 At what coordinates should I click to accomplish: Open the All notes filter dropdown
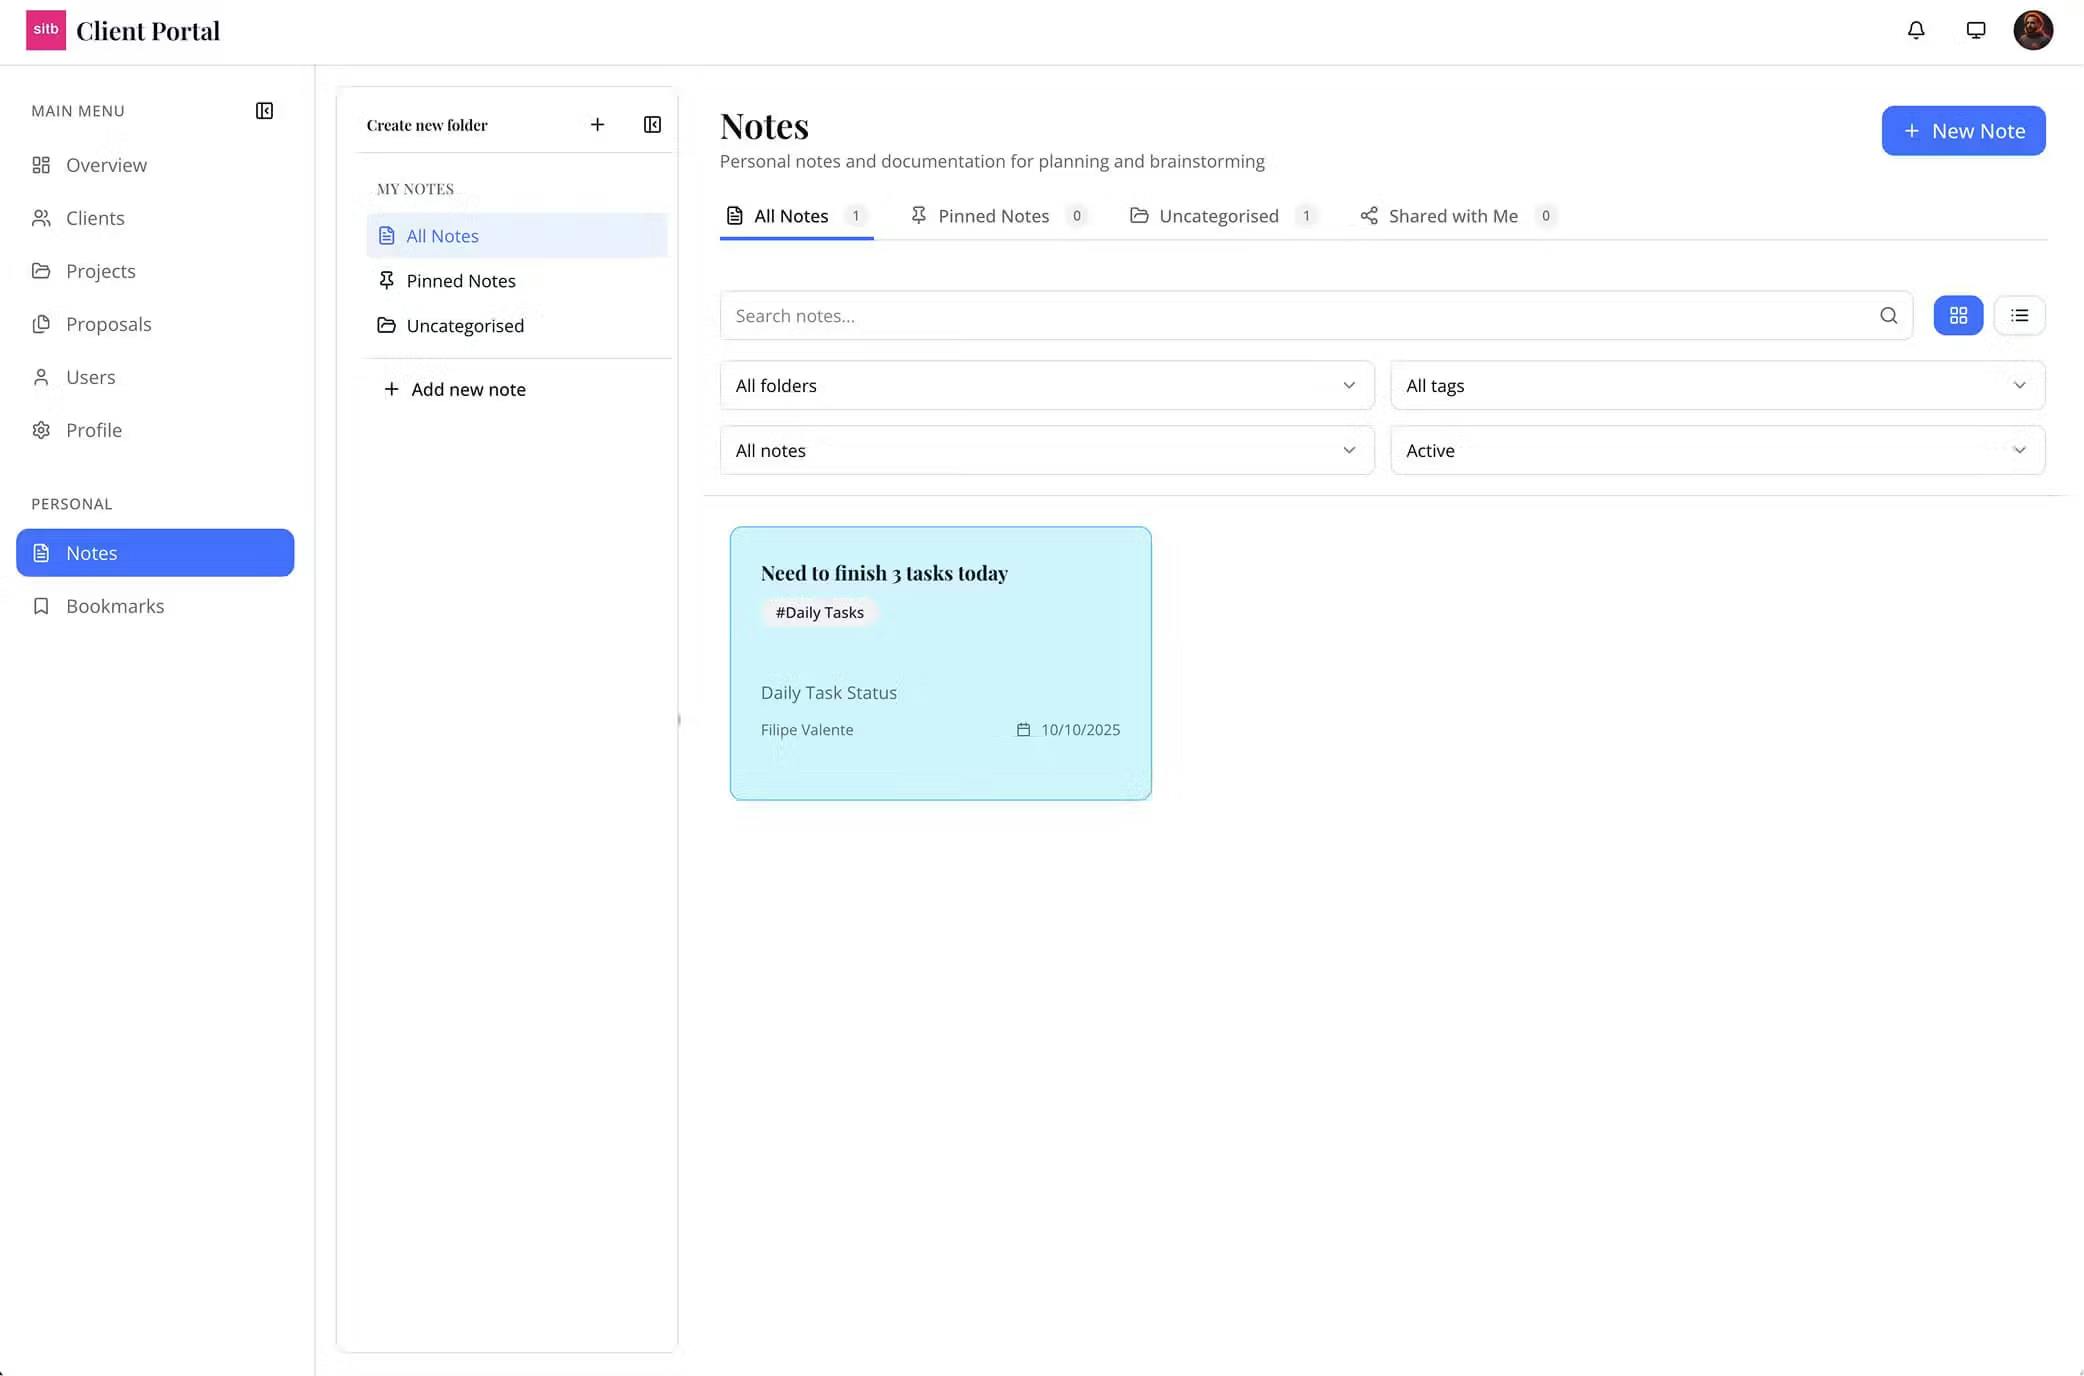[1046, 451]
